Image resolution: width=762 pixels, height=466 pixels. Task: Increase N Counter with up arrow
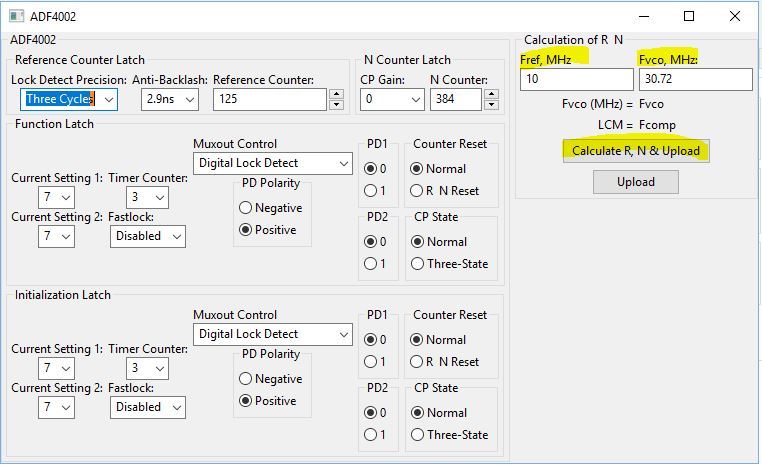492,94
